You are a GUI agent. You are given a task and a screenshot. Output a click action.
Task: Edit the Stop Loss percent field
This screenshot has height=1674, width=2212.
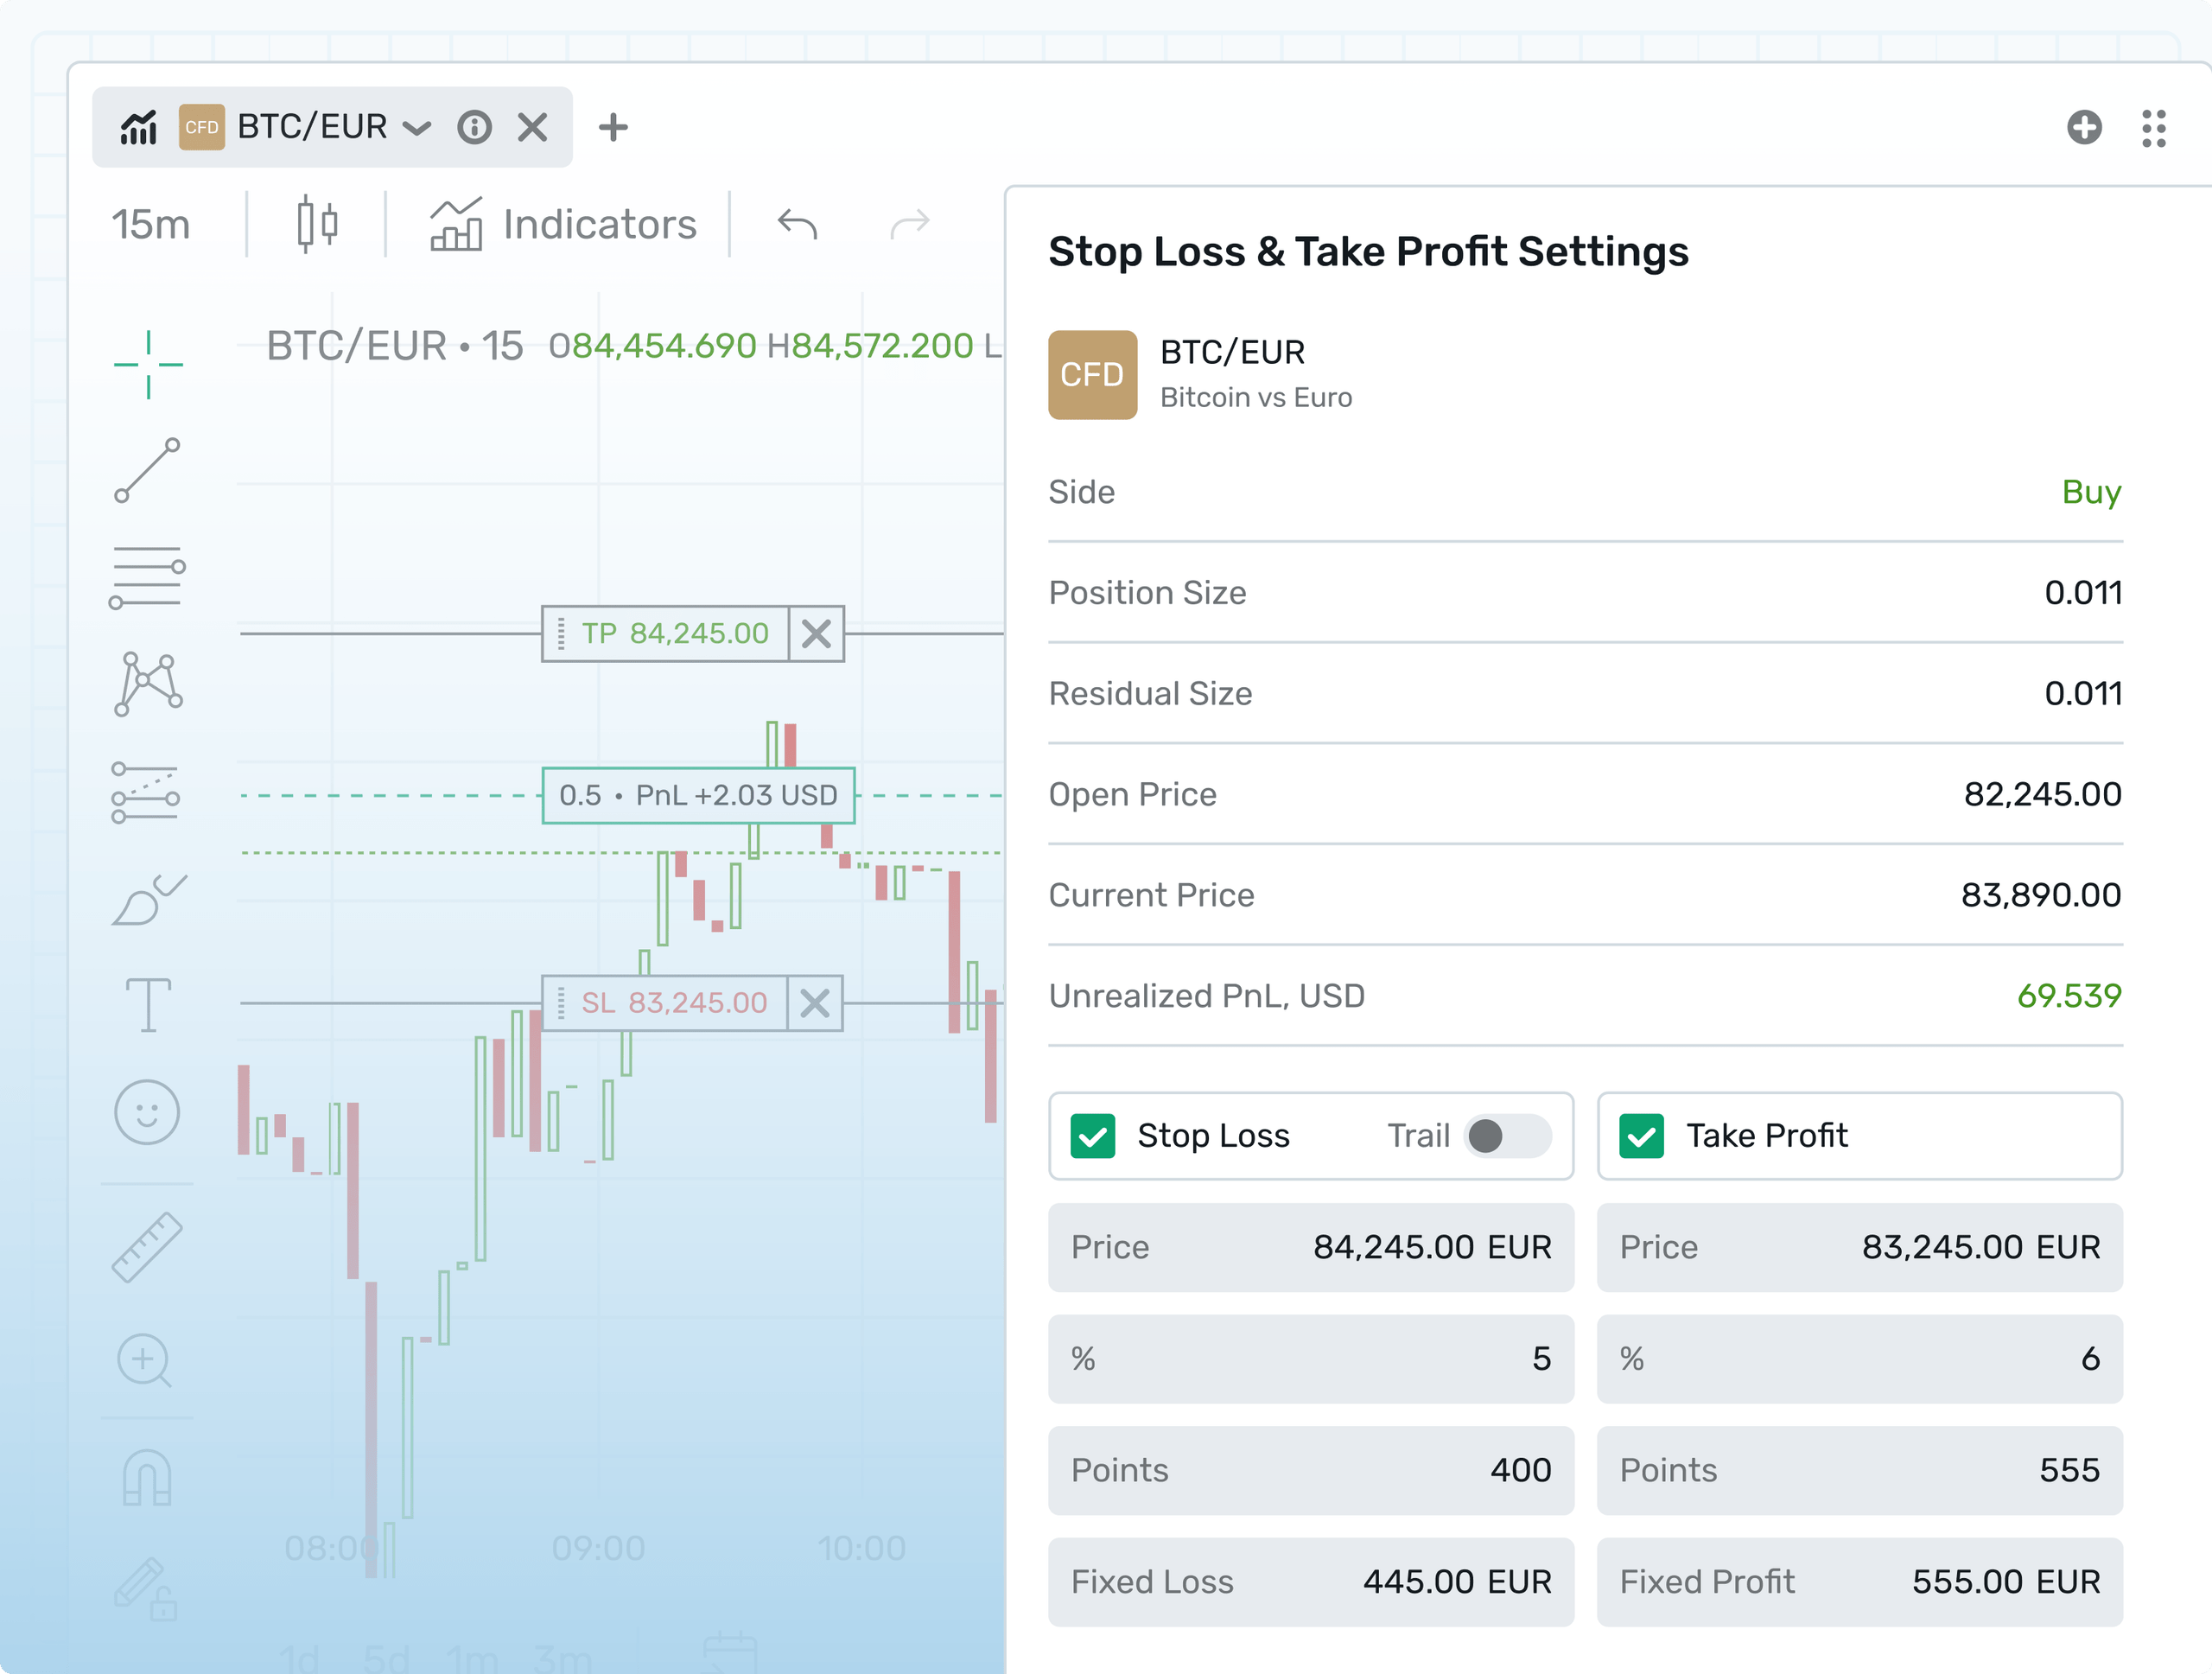1311,1359
